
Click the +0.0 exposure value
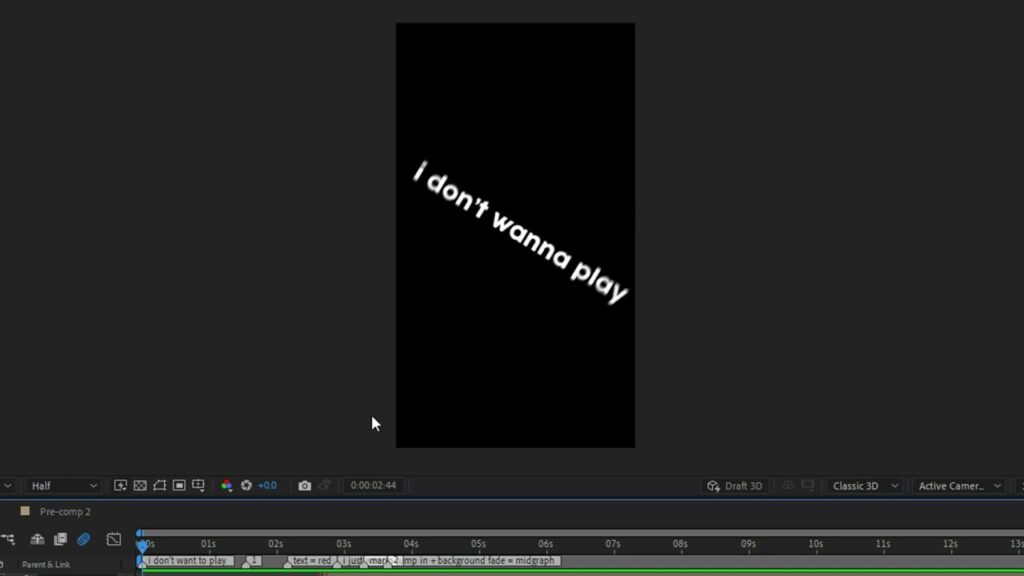coord(267,486)
